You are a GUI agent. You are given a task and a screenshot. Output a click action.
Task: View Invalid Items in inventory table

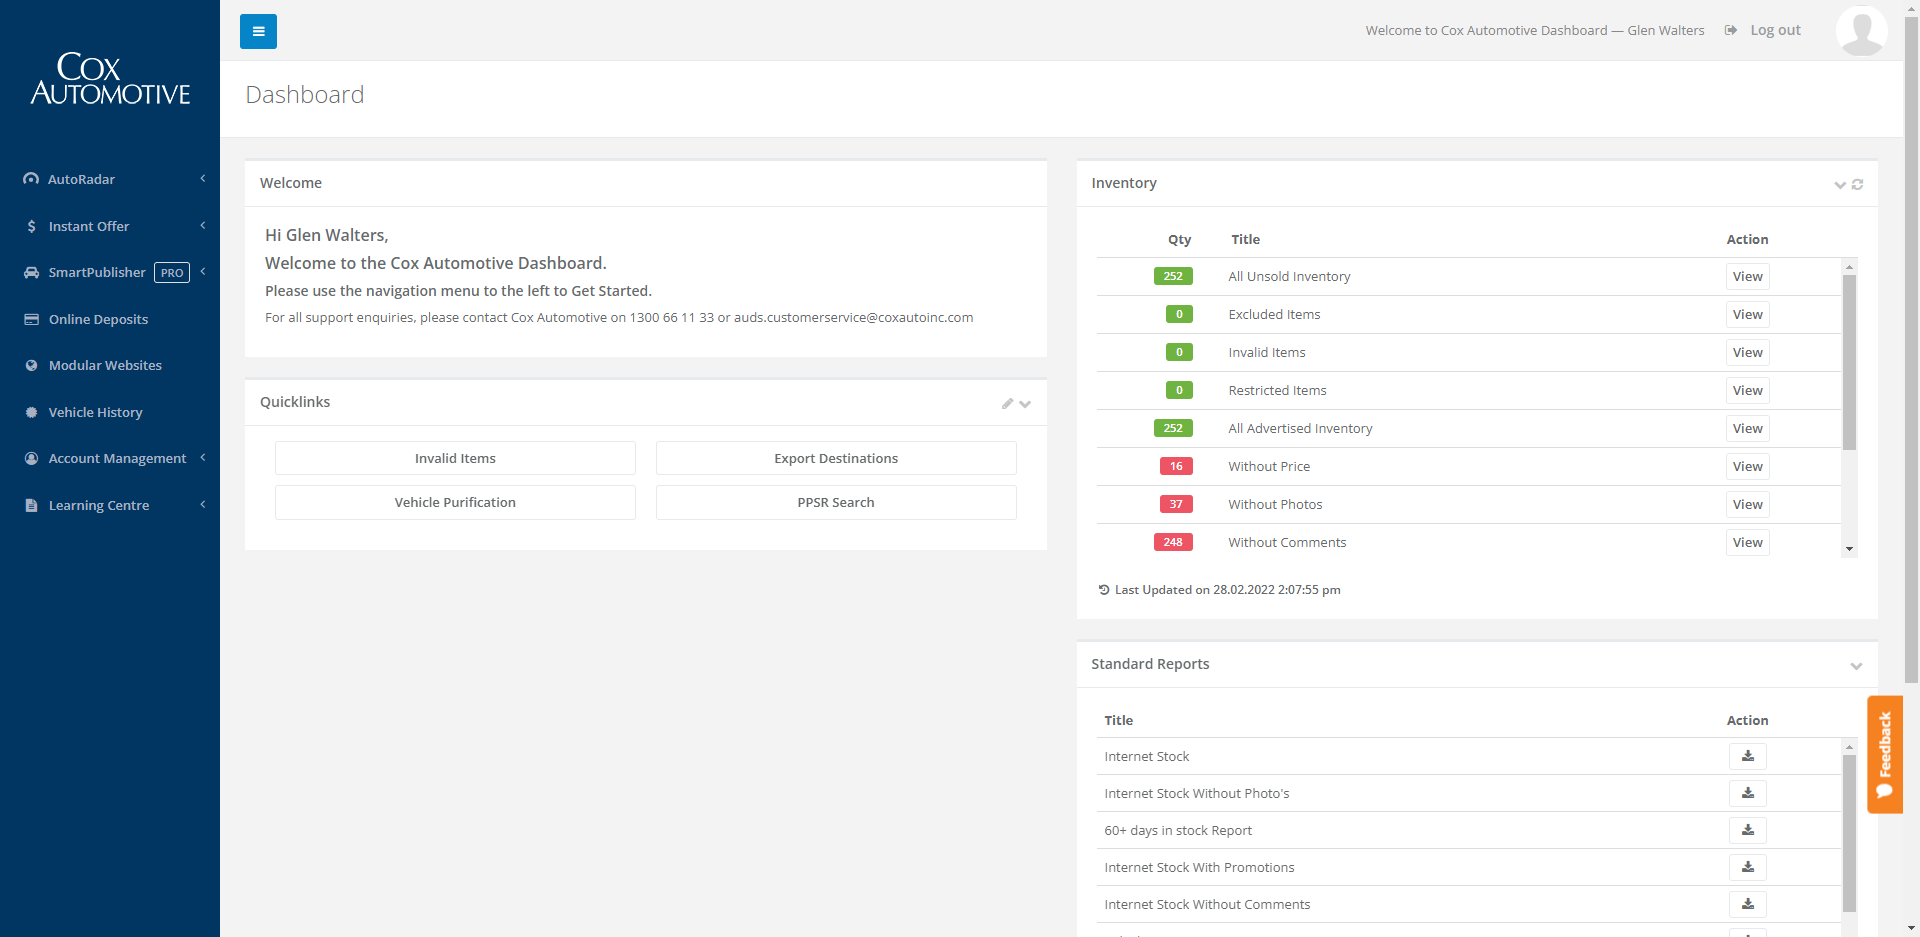[x=1747, y=352]
